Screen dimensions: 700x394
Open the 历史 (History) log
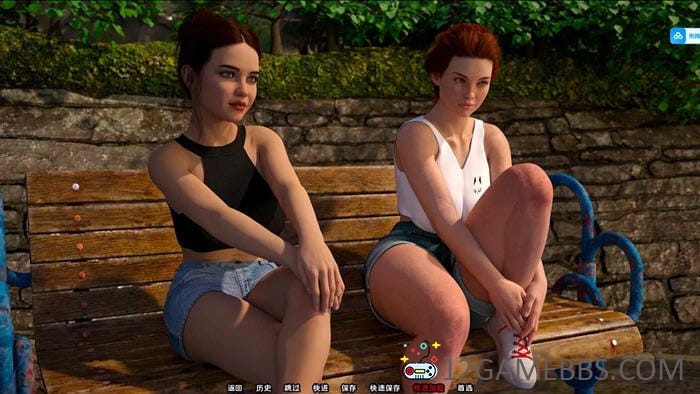[x=263, y=388]
